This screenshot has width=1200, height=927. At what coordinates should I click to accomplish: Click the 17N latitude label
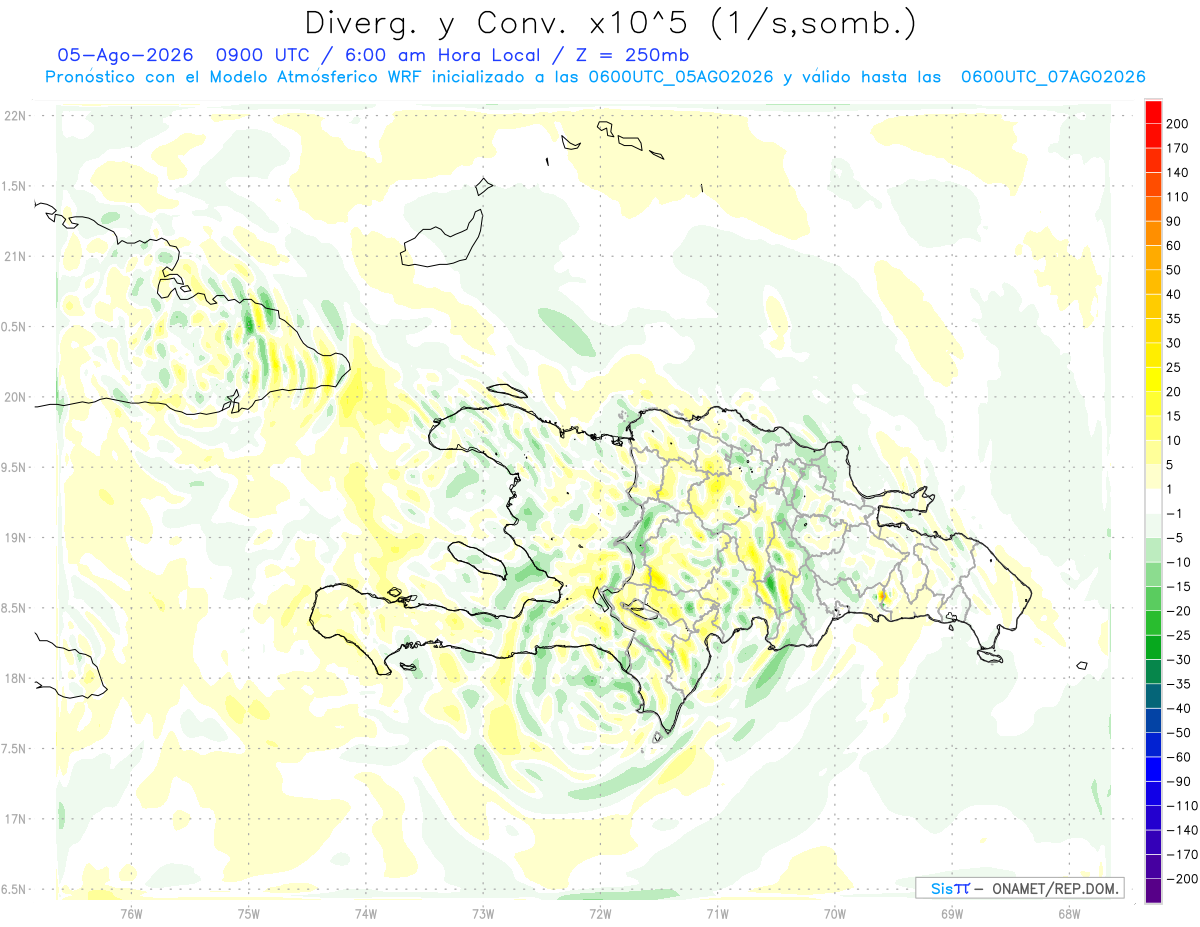14,819
